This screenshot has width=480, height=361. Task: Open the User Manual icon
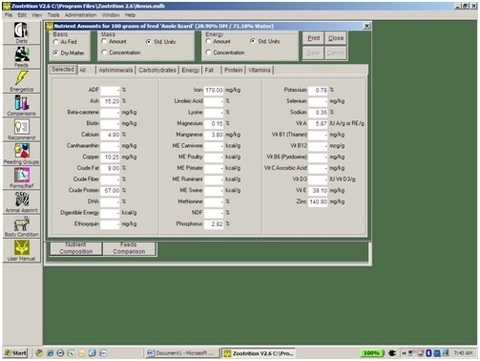[21, 251]
